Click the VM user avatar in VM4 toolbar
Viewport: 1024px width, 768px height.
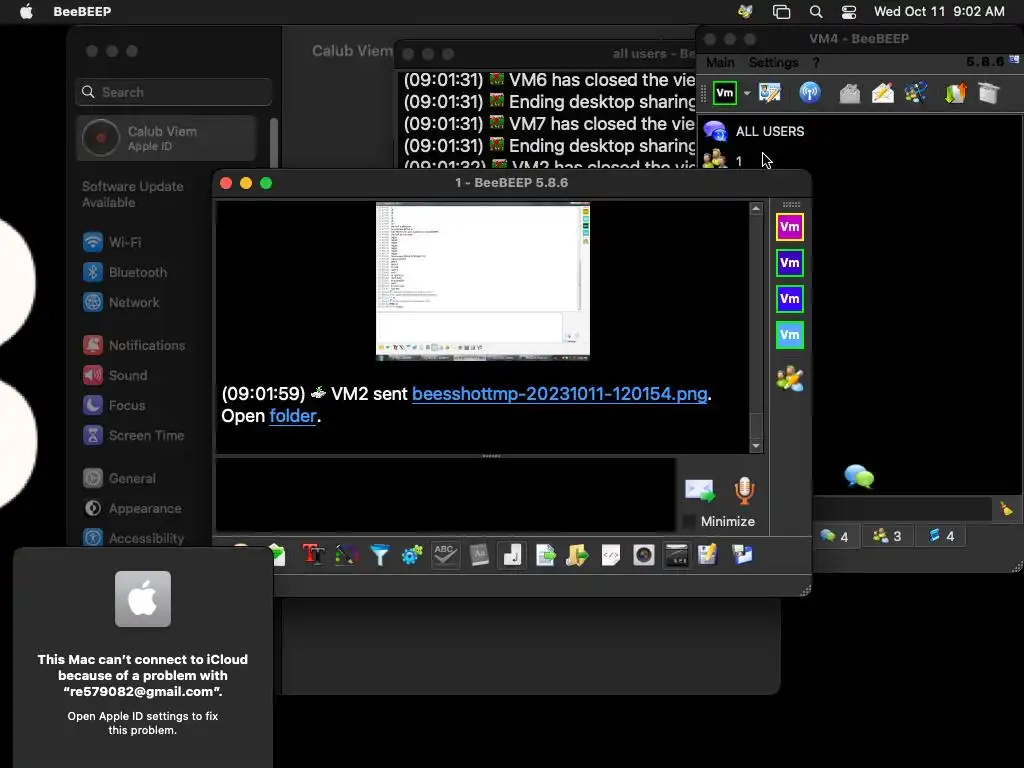[x=725, y=93]
